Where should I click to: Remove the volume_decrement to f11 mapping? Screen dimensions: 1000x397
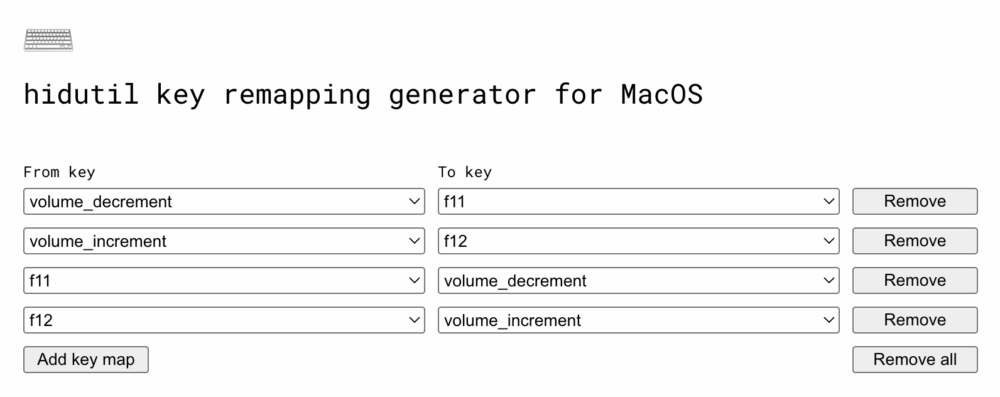[x=915, y=202]
